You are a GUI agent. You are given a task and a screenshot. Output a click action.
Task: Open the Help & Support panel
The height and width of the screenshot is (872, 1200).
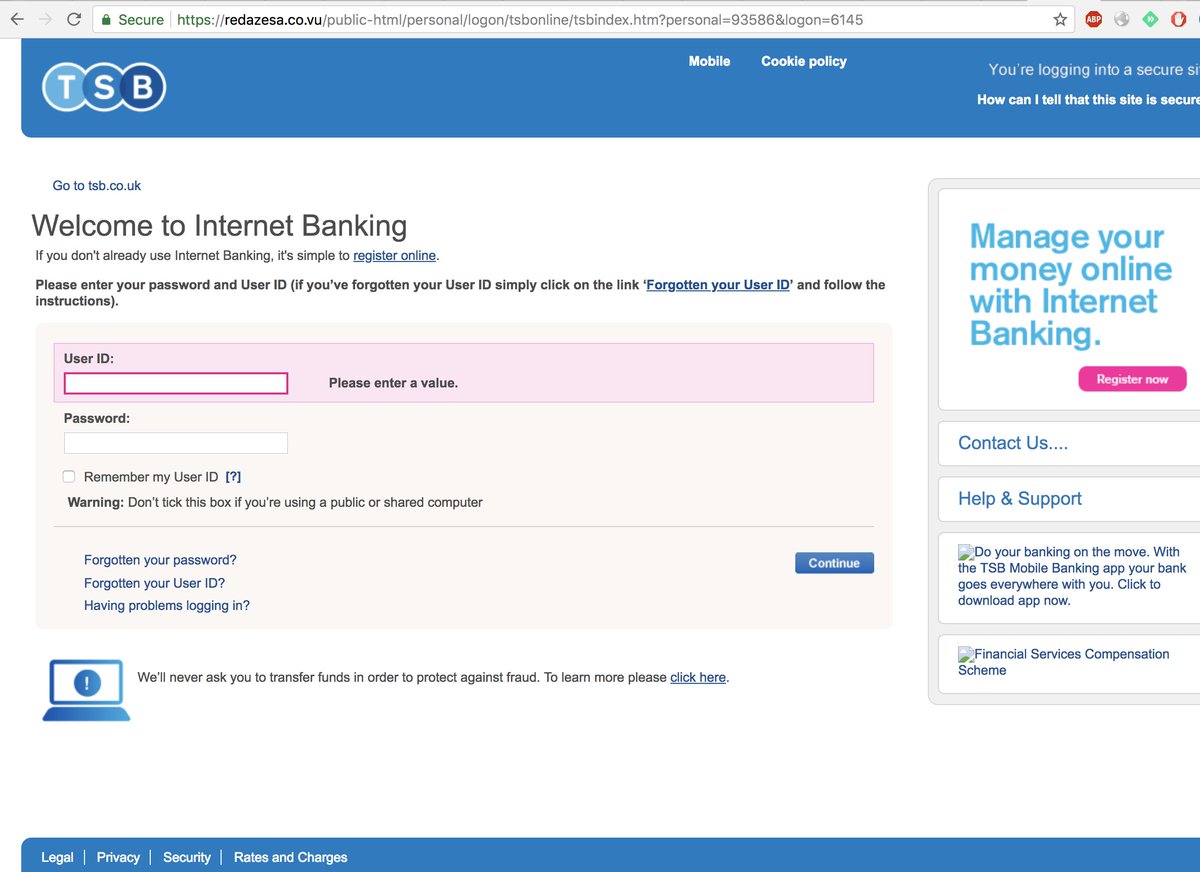[1069, 498]
